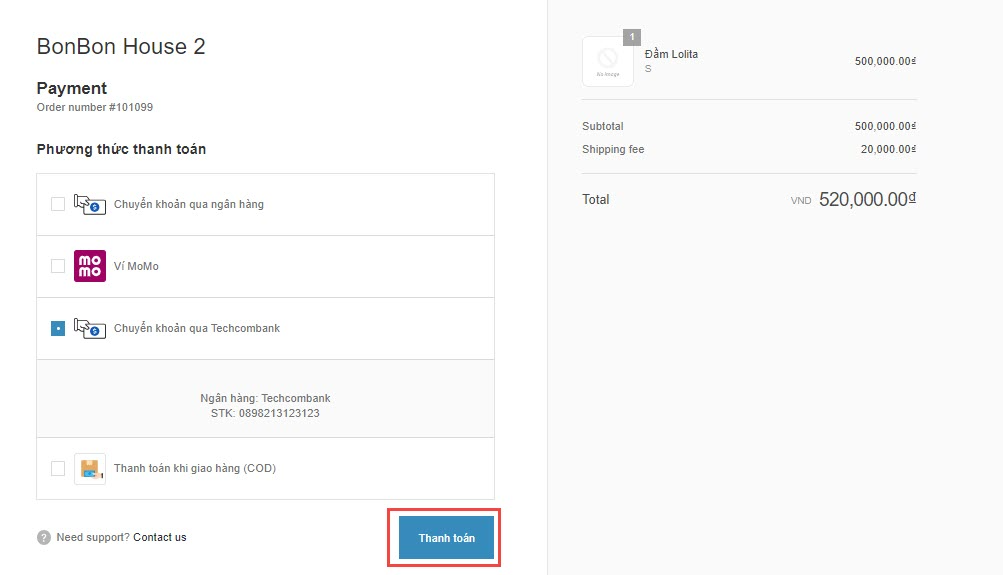This screenshot has width=1003, height=575.
Task: Toggle the Chuyển khoản qua Techcombank checkbox
Action: 58,328
